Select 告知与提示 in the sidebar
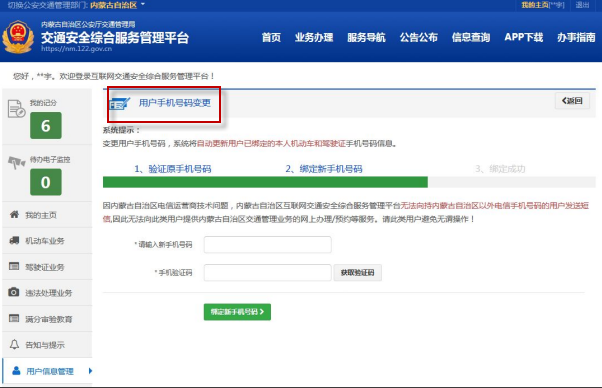Screen dimensions: 602x388 click(47, 345)
